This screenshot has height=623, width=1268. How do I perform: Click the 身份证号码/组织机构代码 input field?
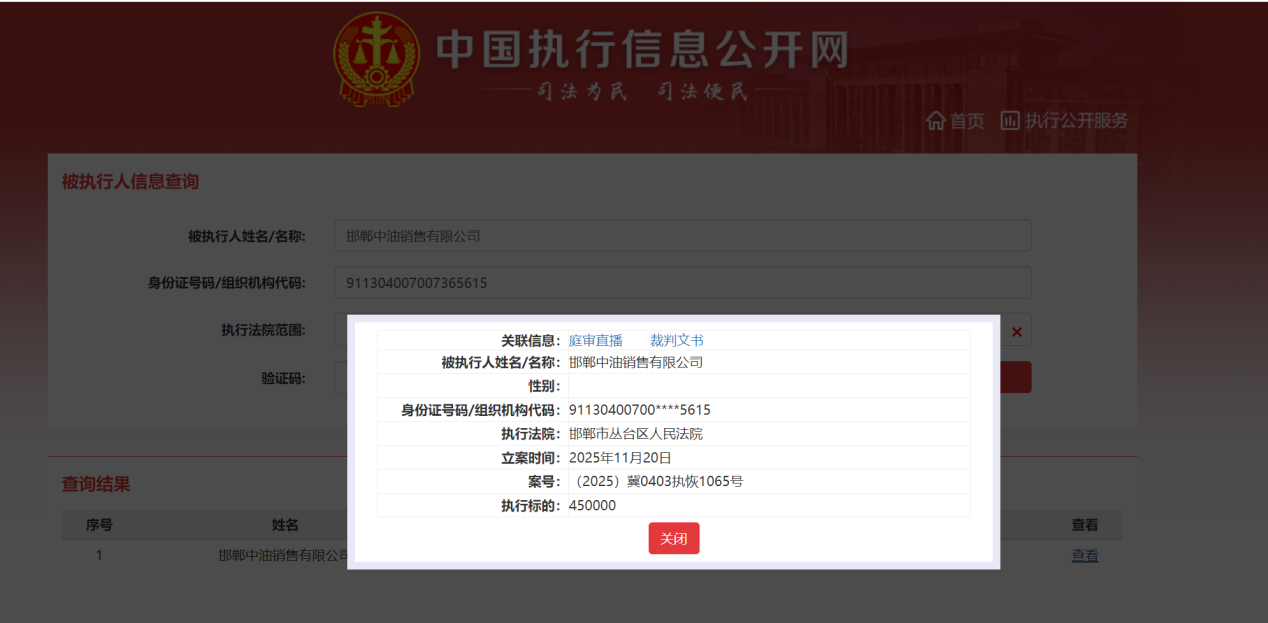point(683,282)
